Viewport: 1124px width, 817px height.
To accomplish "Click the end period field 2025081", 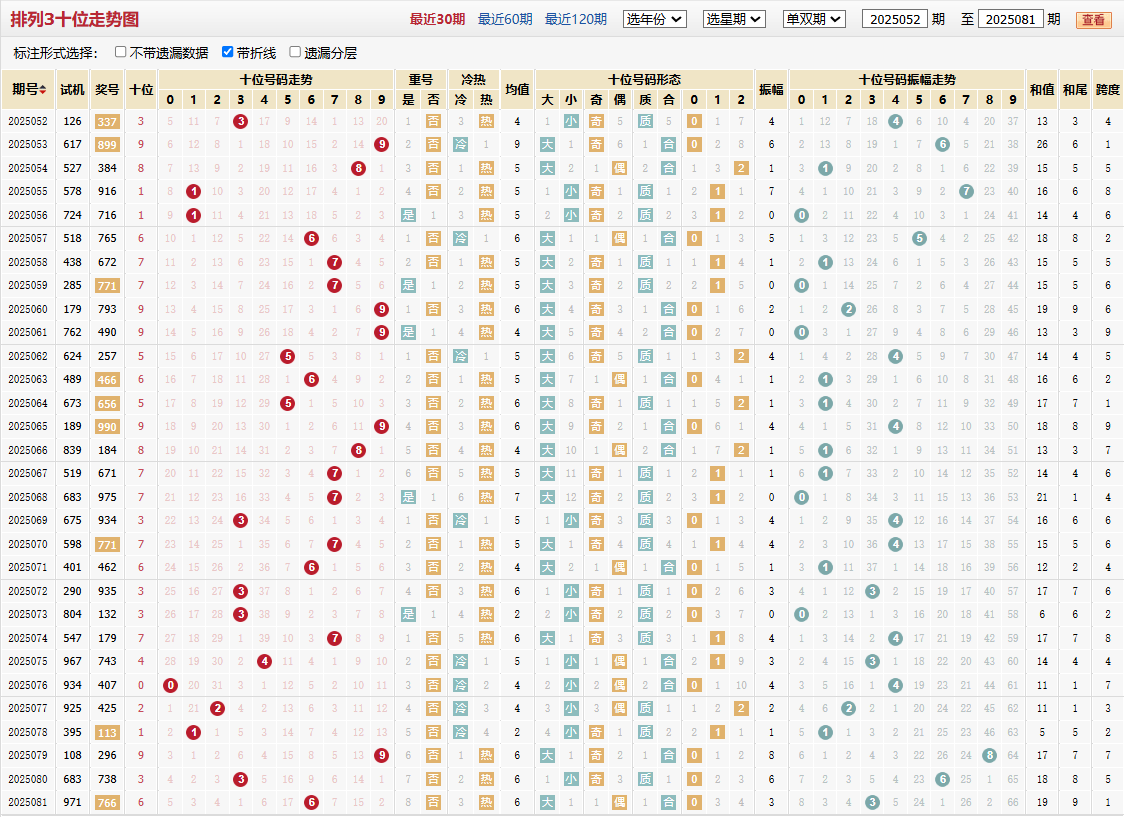I will coord(1010,19).
